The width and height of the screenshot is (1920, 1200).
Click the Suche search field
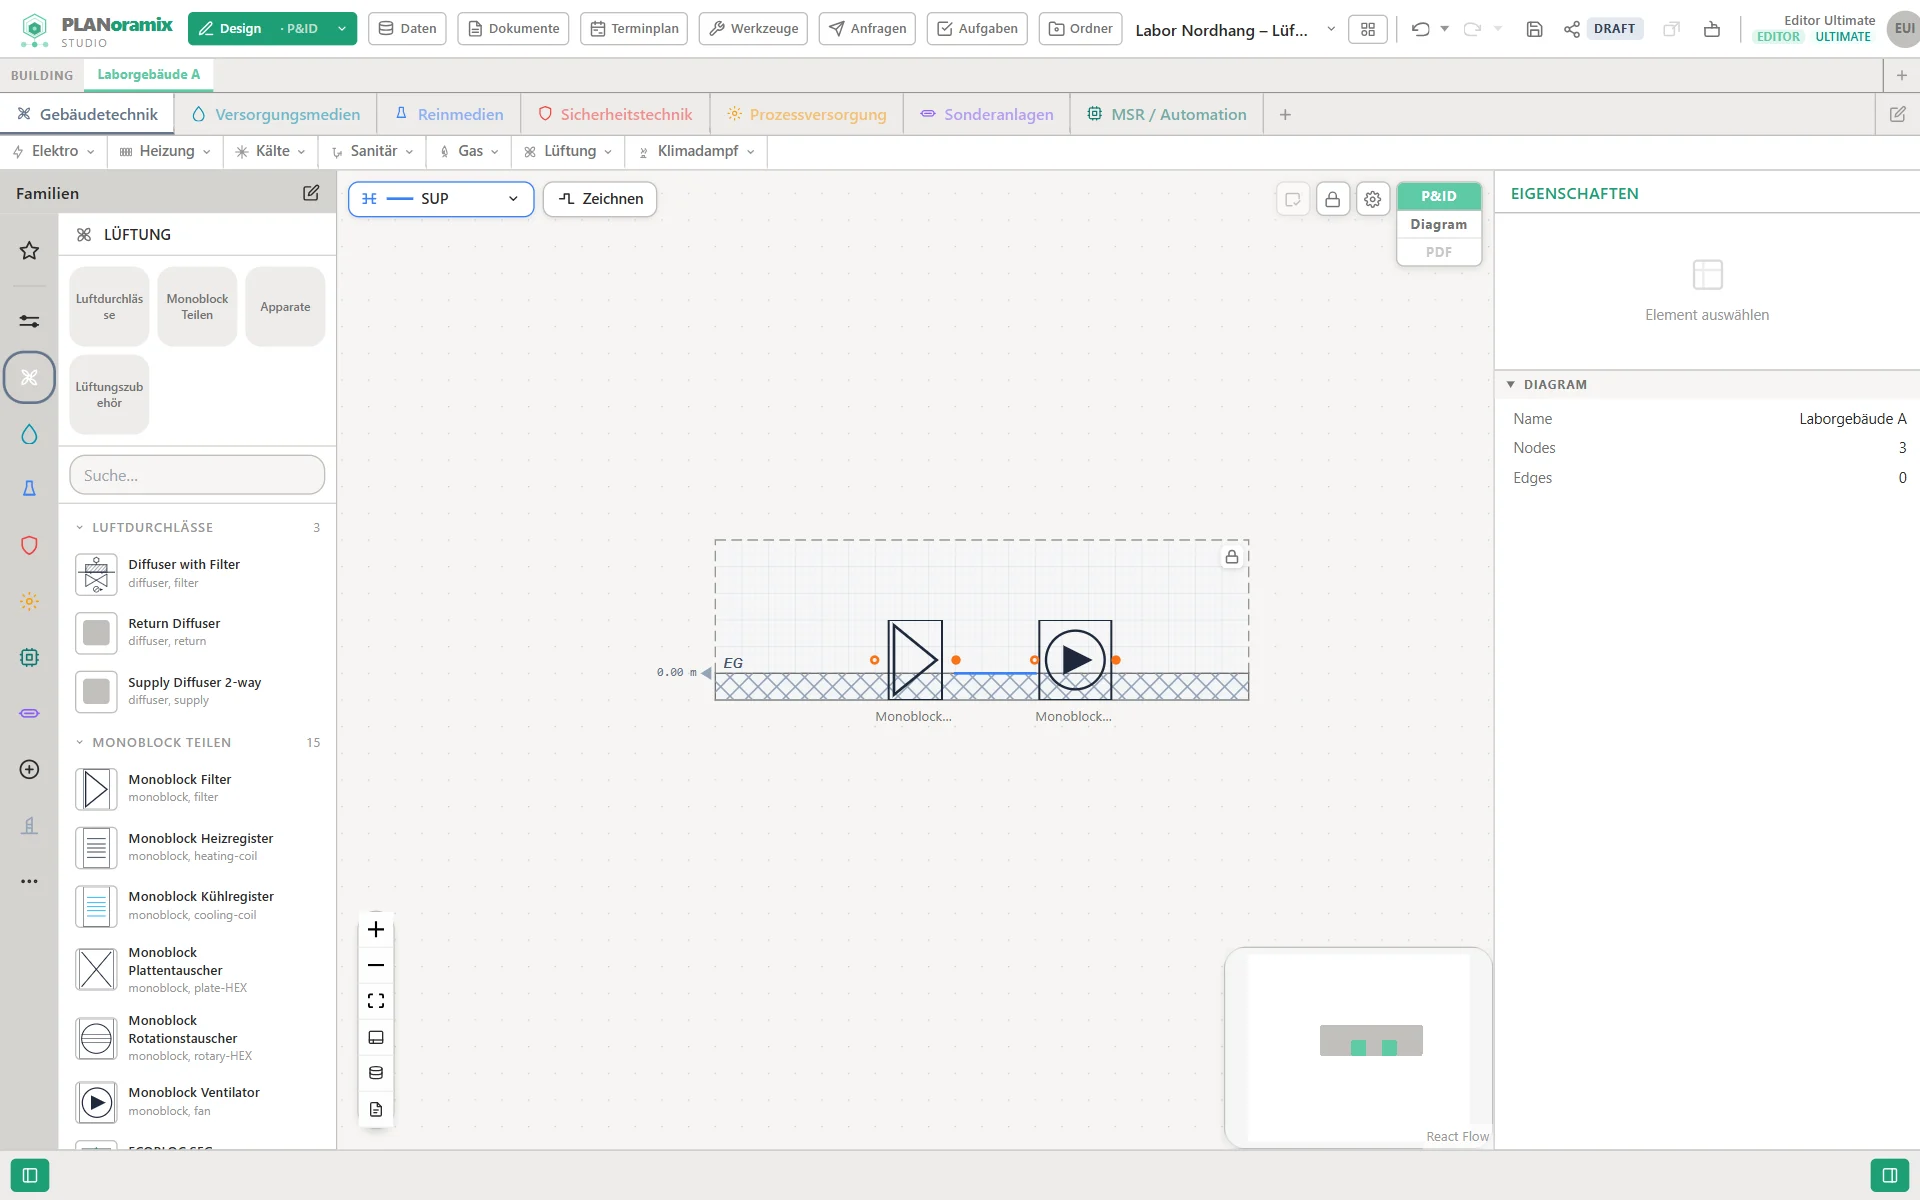(x=197, y=475)
